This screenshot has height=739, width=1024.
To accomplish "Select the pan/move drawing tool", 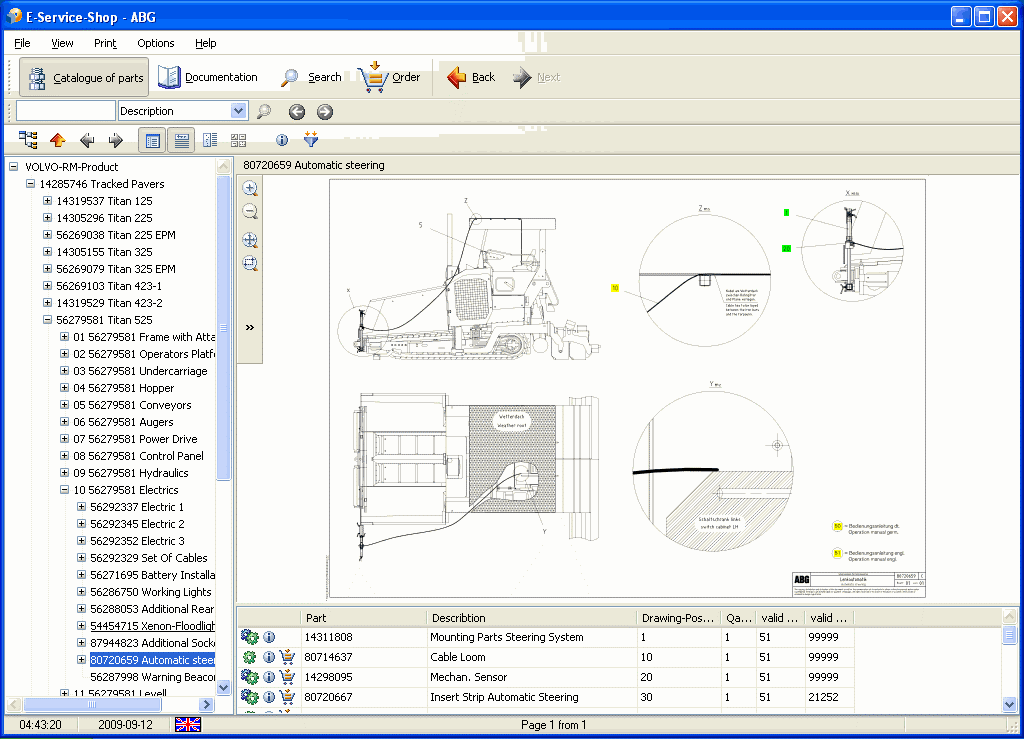I will (250, 240).
